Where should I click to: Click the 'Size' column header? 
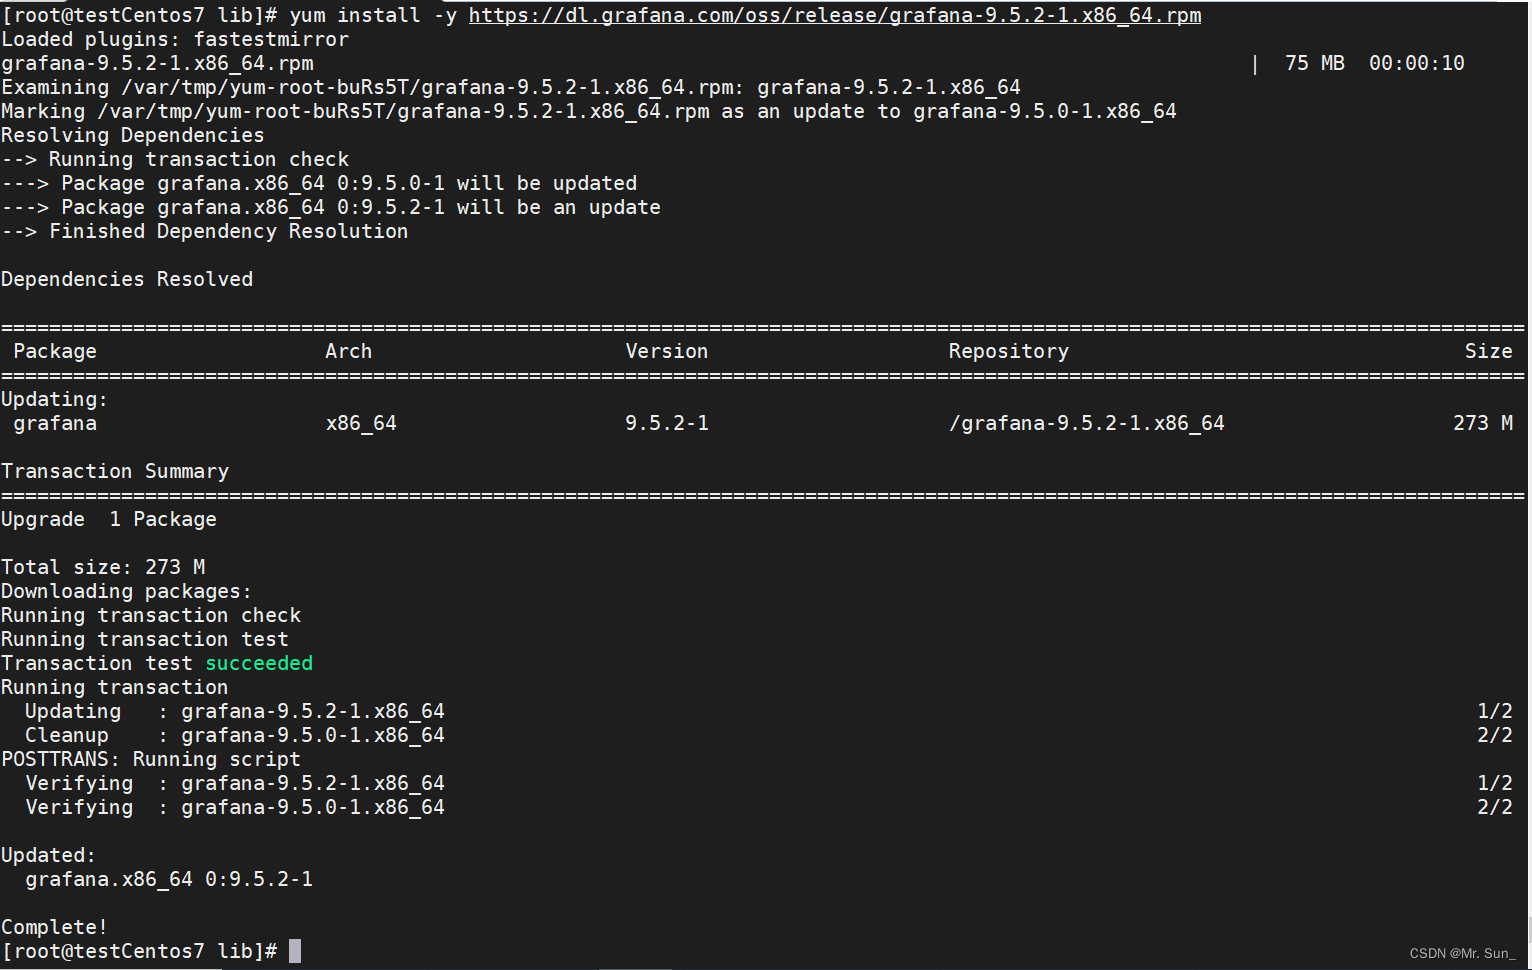click(1489, 351)
